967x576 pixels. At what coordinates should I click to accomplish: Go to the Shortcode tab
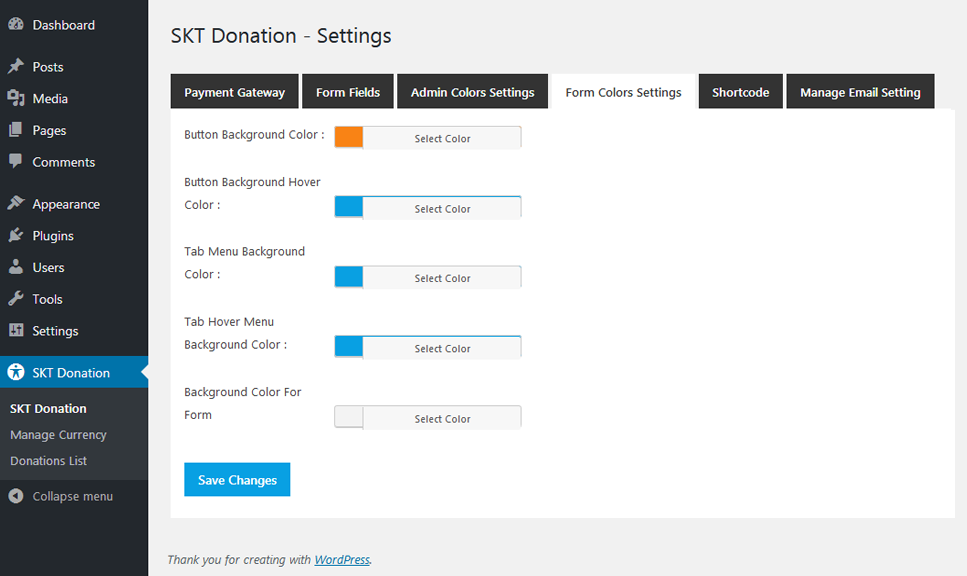pos(740,92)
